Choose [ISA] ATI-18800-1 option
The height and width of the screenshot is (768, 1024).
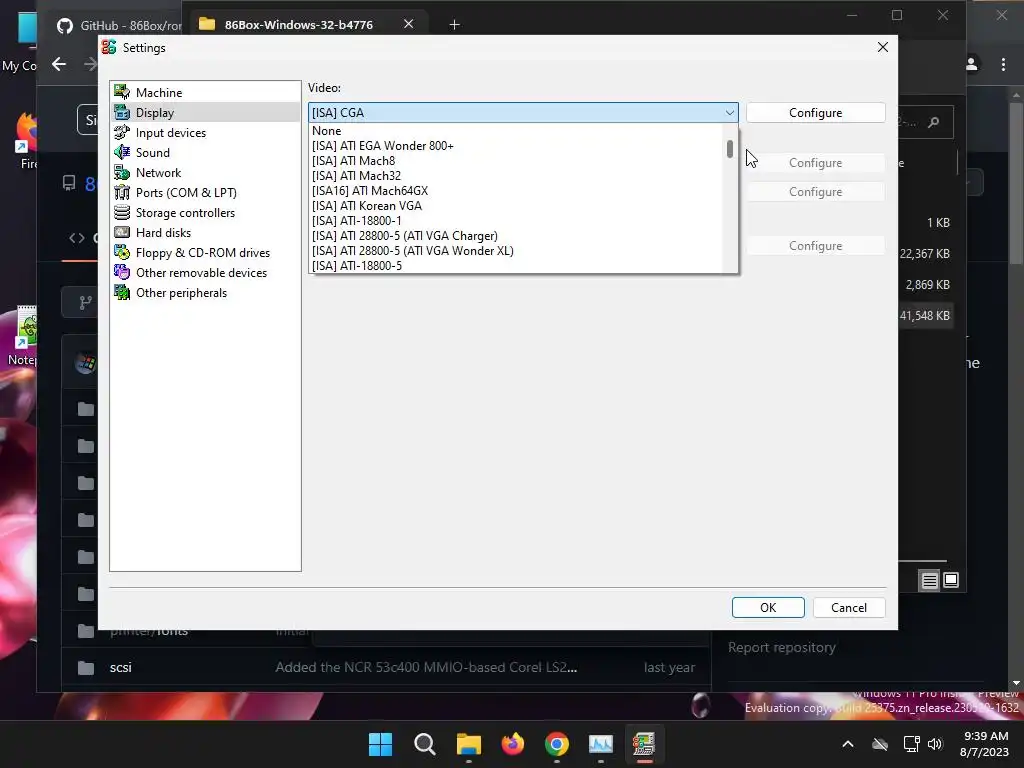pos(516,221)
